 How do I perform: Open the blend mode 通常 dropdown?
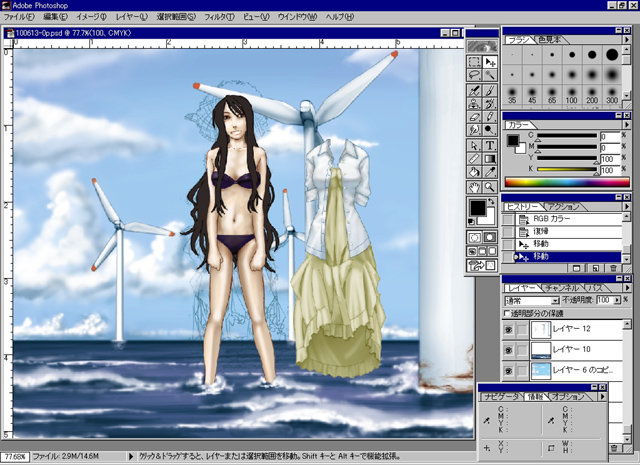point(555,301)
